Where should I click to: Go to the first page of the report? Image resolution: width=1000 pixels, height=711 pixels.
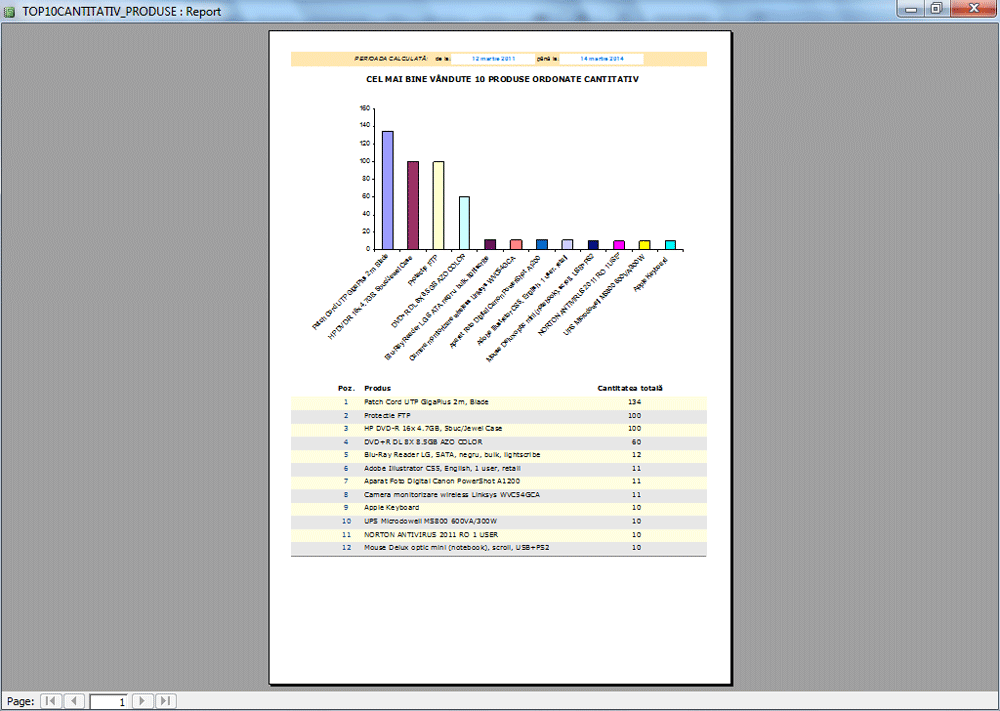[x=50, y=701]
